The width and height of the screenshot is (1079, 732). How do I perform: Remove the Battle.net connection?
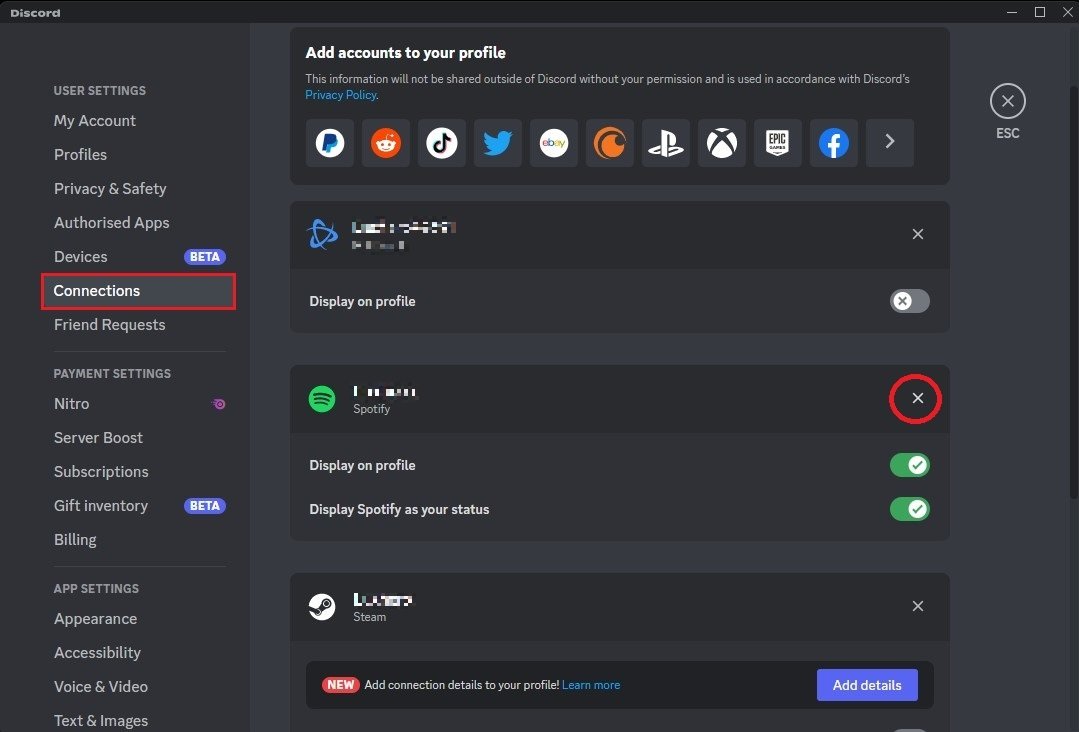pos(918,234)
